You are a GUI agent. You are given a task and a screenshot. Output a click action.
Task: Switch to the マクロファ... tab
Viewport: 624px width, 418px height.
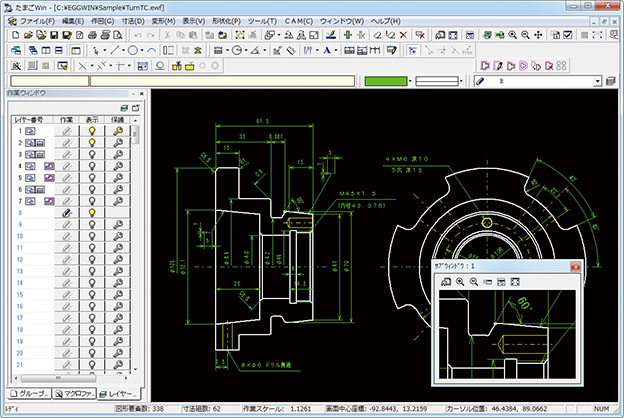click(x=73, y=393)
